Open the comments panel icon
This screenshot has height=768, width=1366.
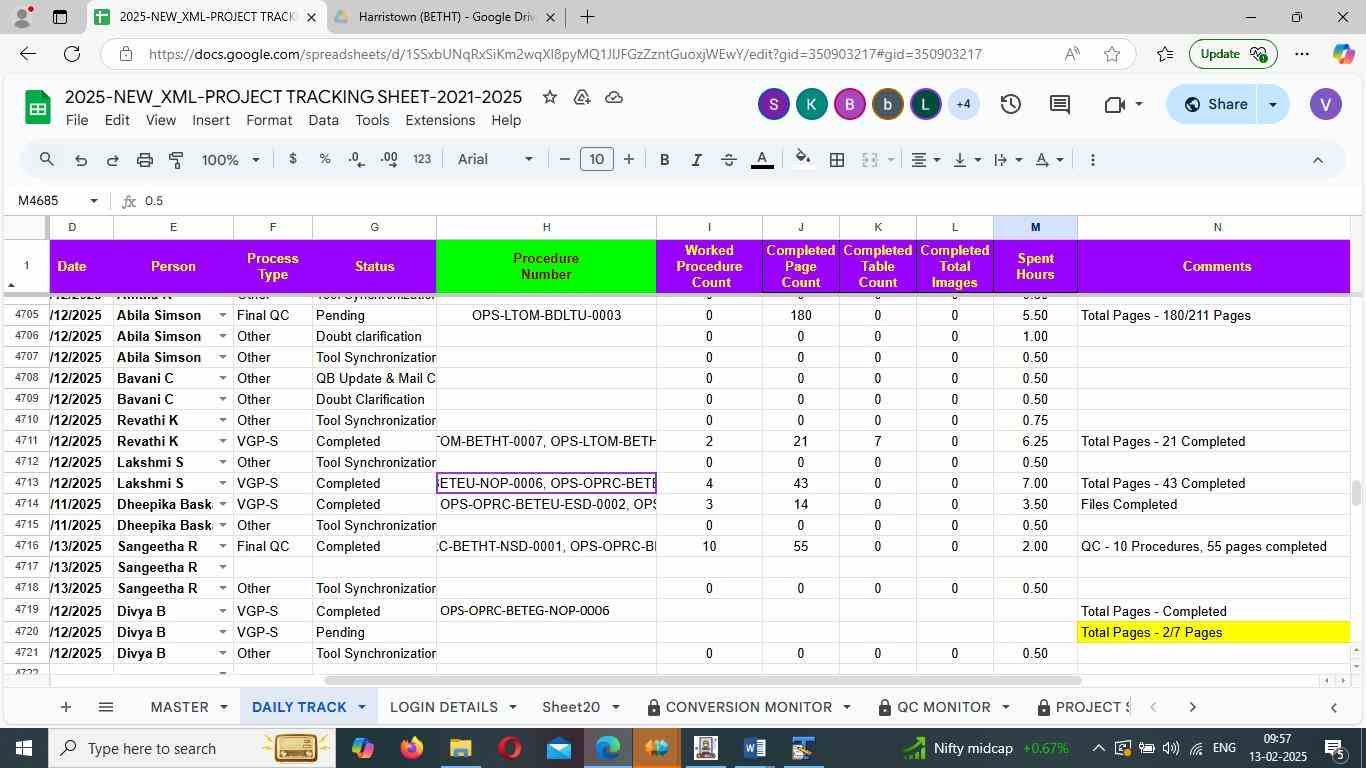[1060, 104]
